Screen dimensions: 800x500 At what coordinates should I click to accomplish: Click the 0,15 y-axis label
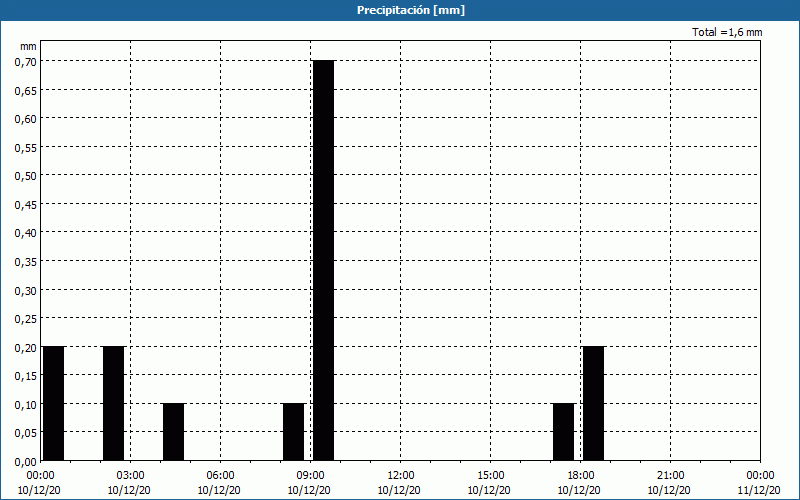(26, 376)
